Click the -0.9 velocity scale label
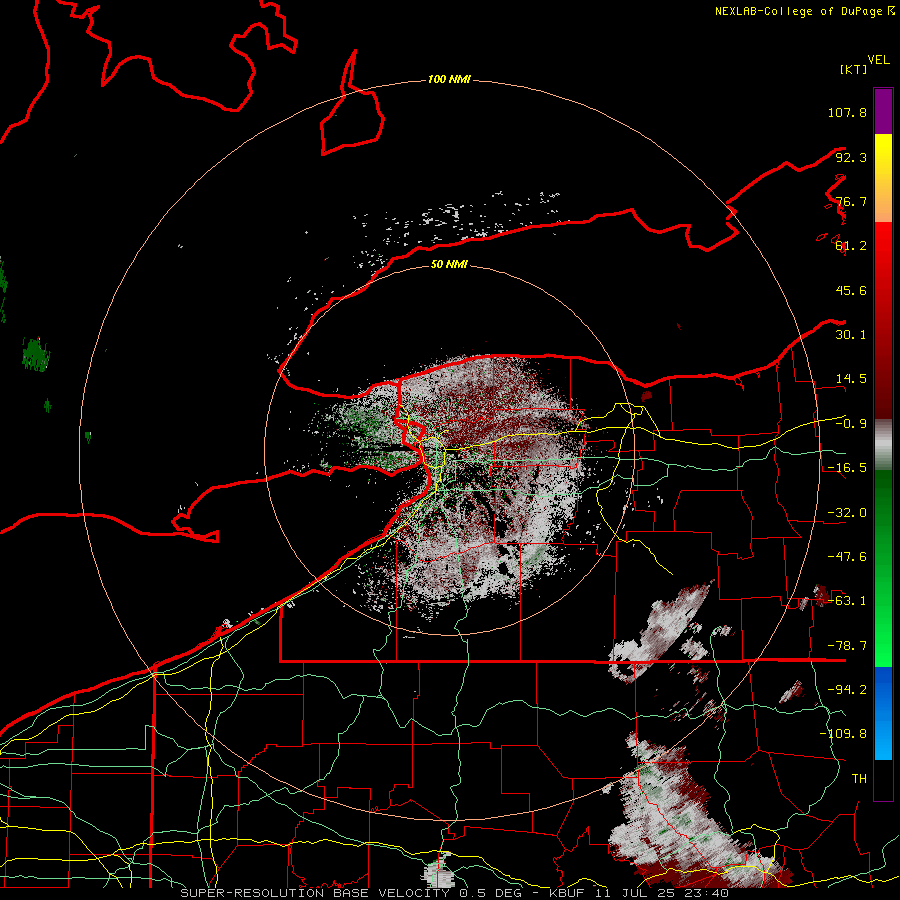 point(851,424)
